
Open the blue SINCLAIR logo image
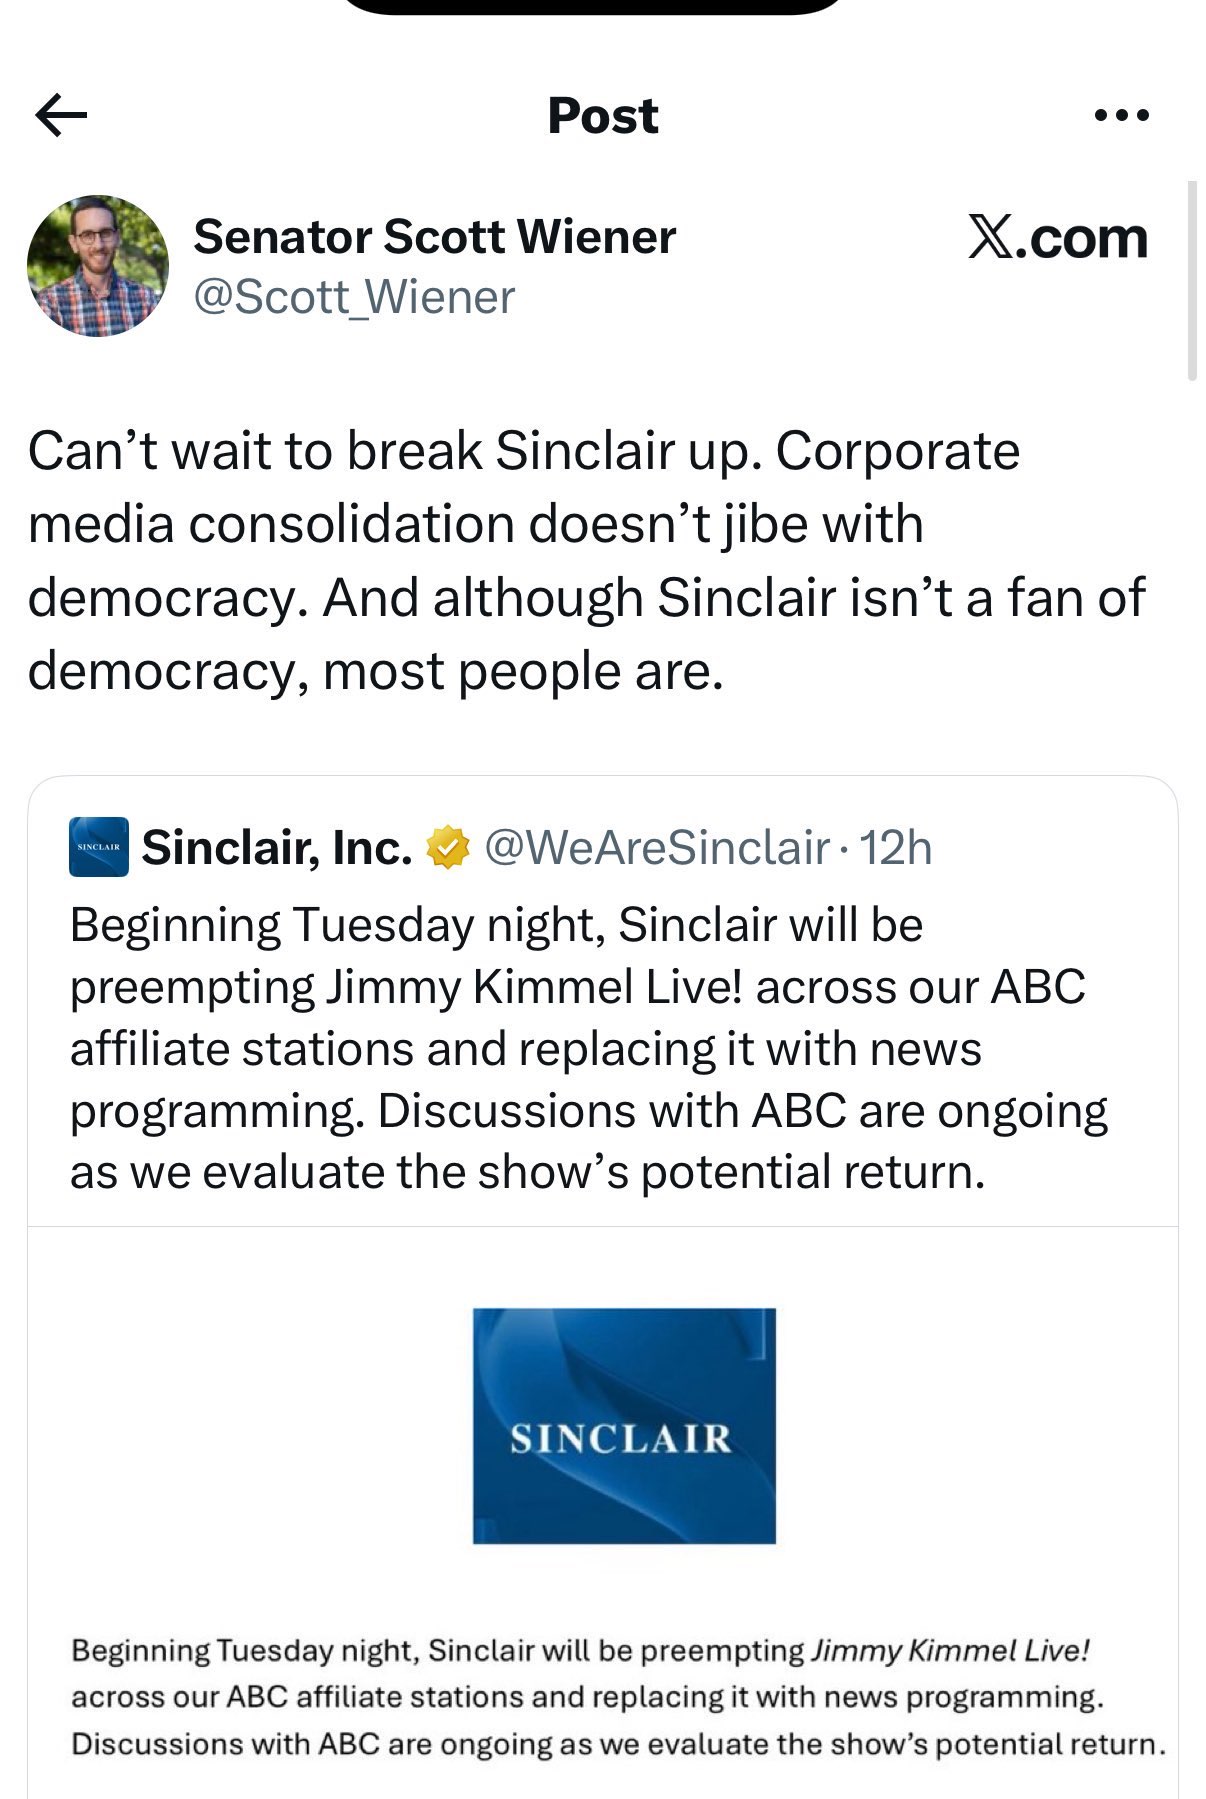624,1426
